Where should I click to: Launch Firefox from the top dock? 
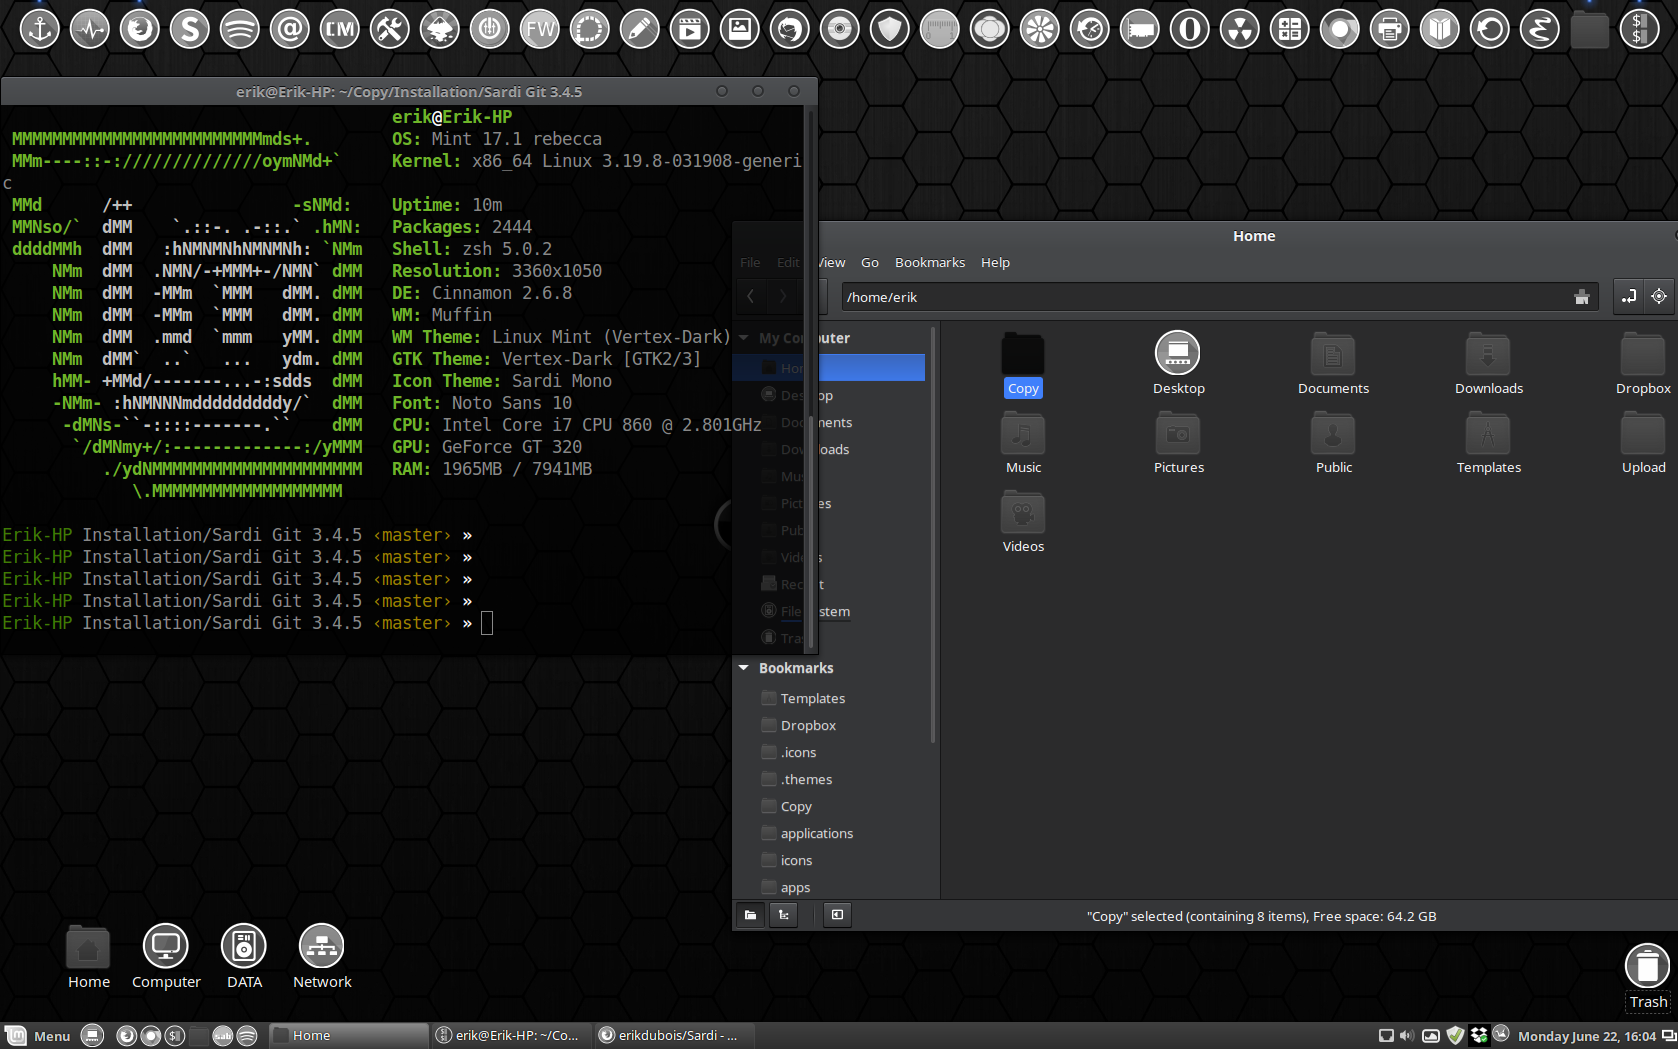[139, 29]
